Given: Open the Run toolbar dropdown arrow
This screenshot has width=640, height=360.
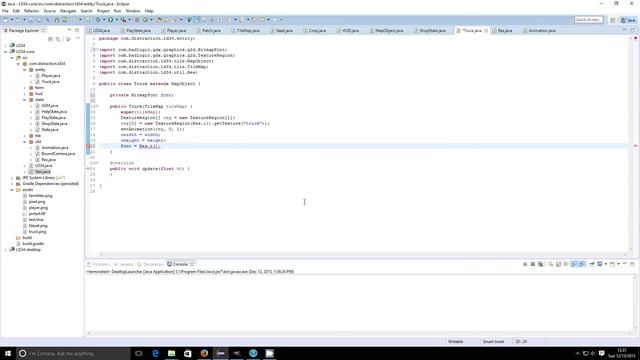Looking at the screenshot, I should click(116, 20).
